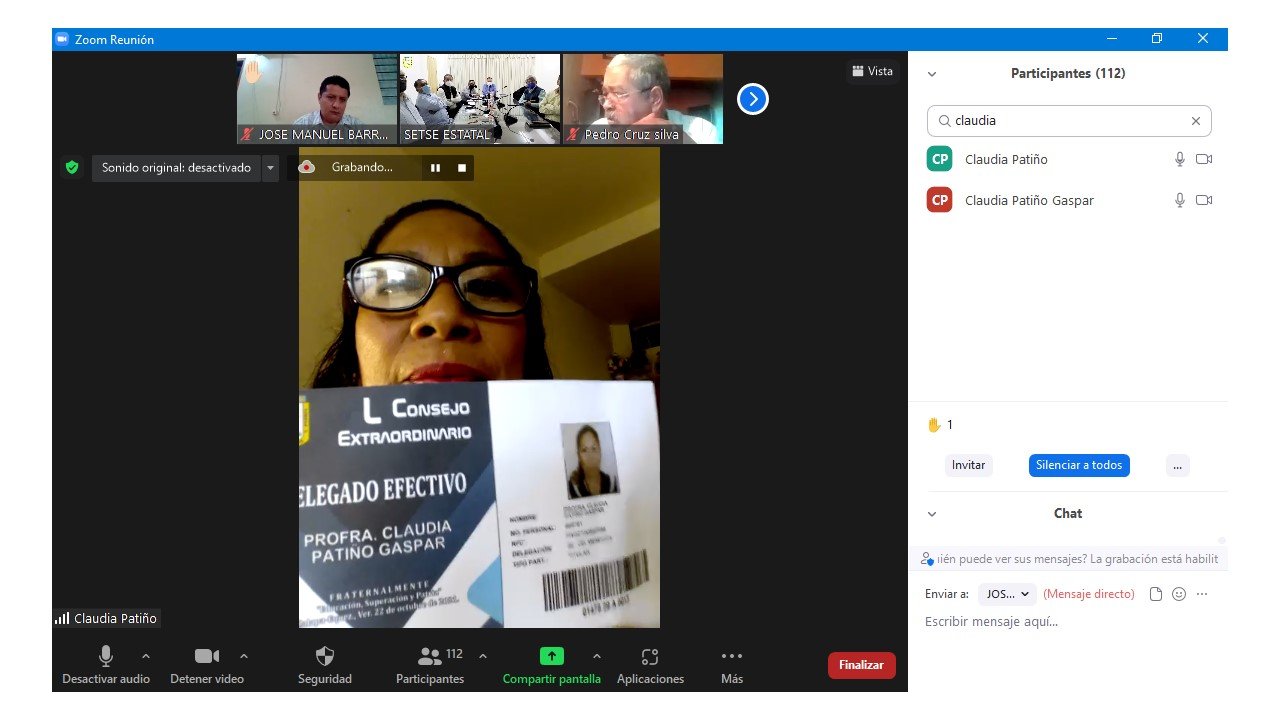
Task: Expand the Sonido original dropdown arrow
Action: point(270,168)
